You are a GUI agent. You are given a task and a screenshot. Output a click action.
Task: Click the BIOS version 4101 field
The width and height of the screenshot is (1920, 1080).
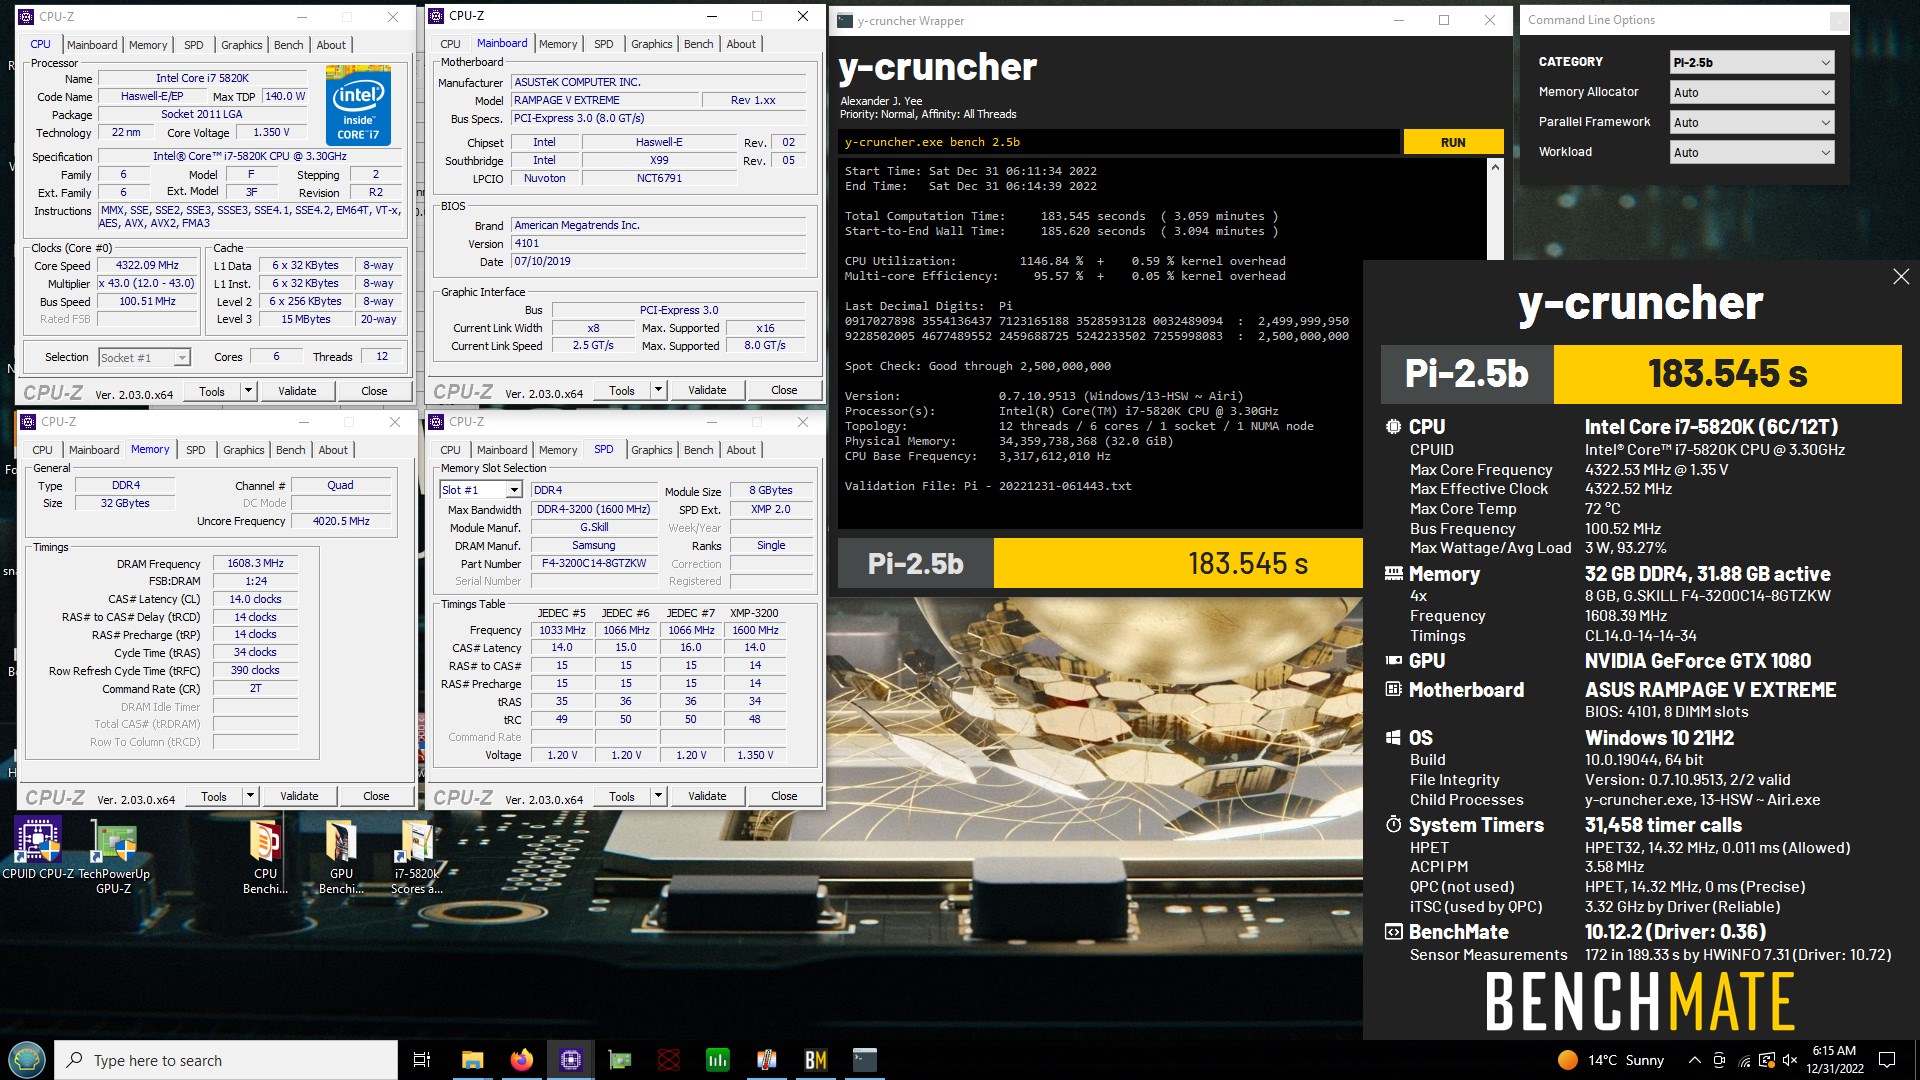pyautogui.click(x=658, y=243)
